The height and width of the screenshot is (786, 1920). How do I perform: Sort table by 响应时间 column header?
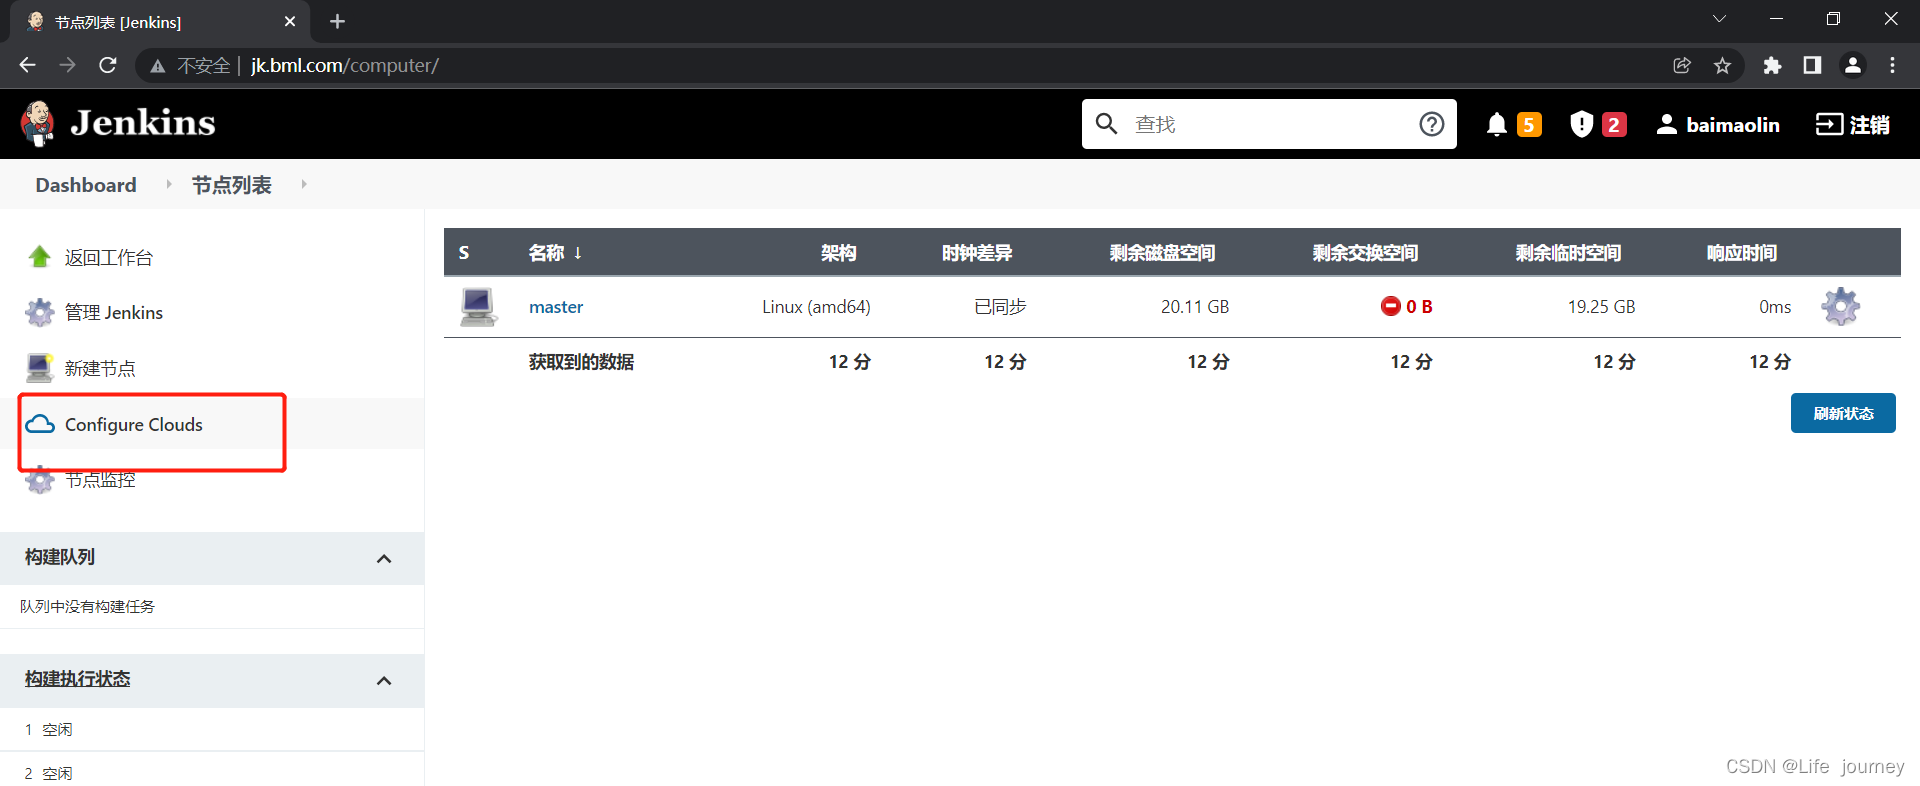[1742, 253]
